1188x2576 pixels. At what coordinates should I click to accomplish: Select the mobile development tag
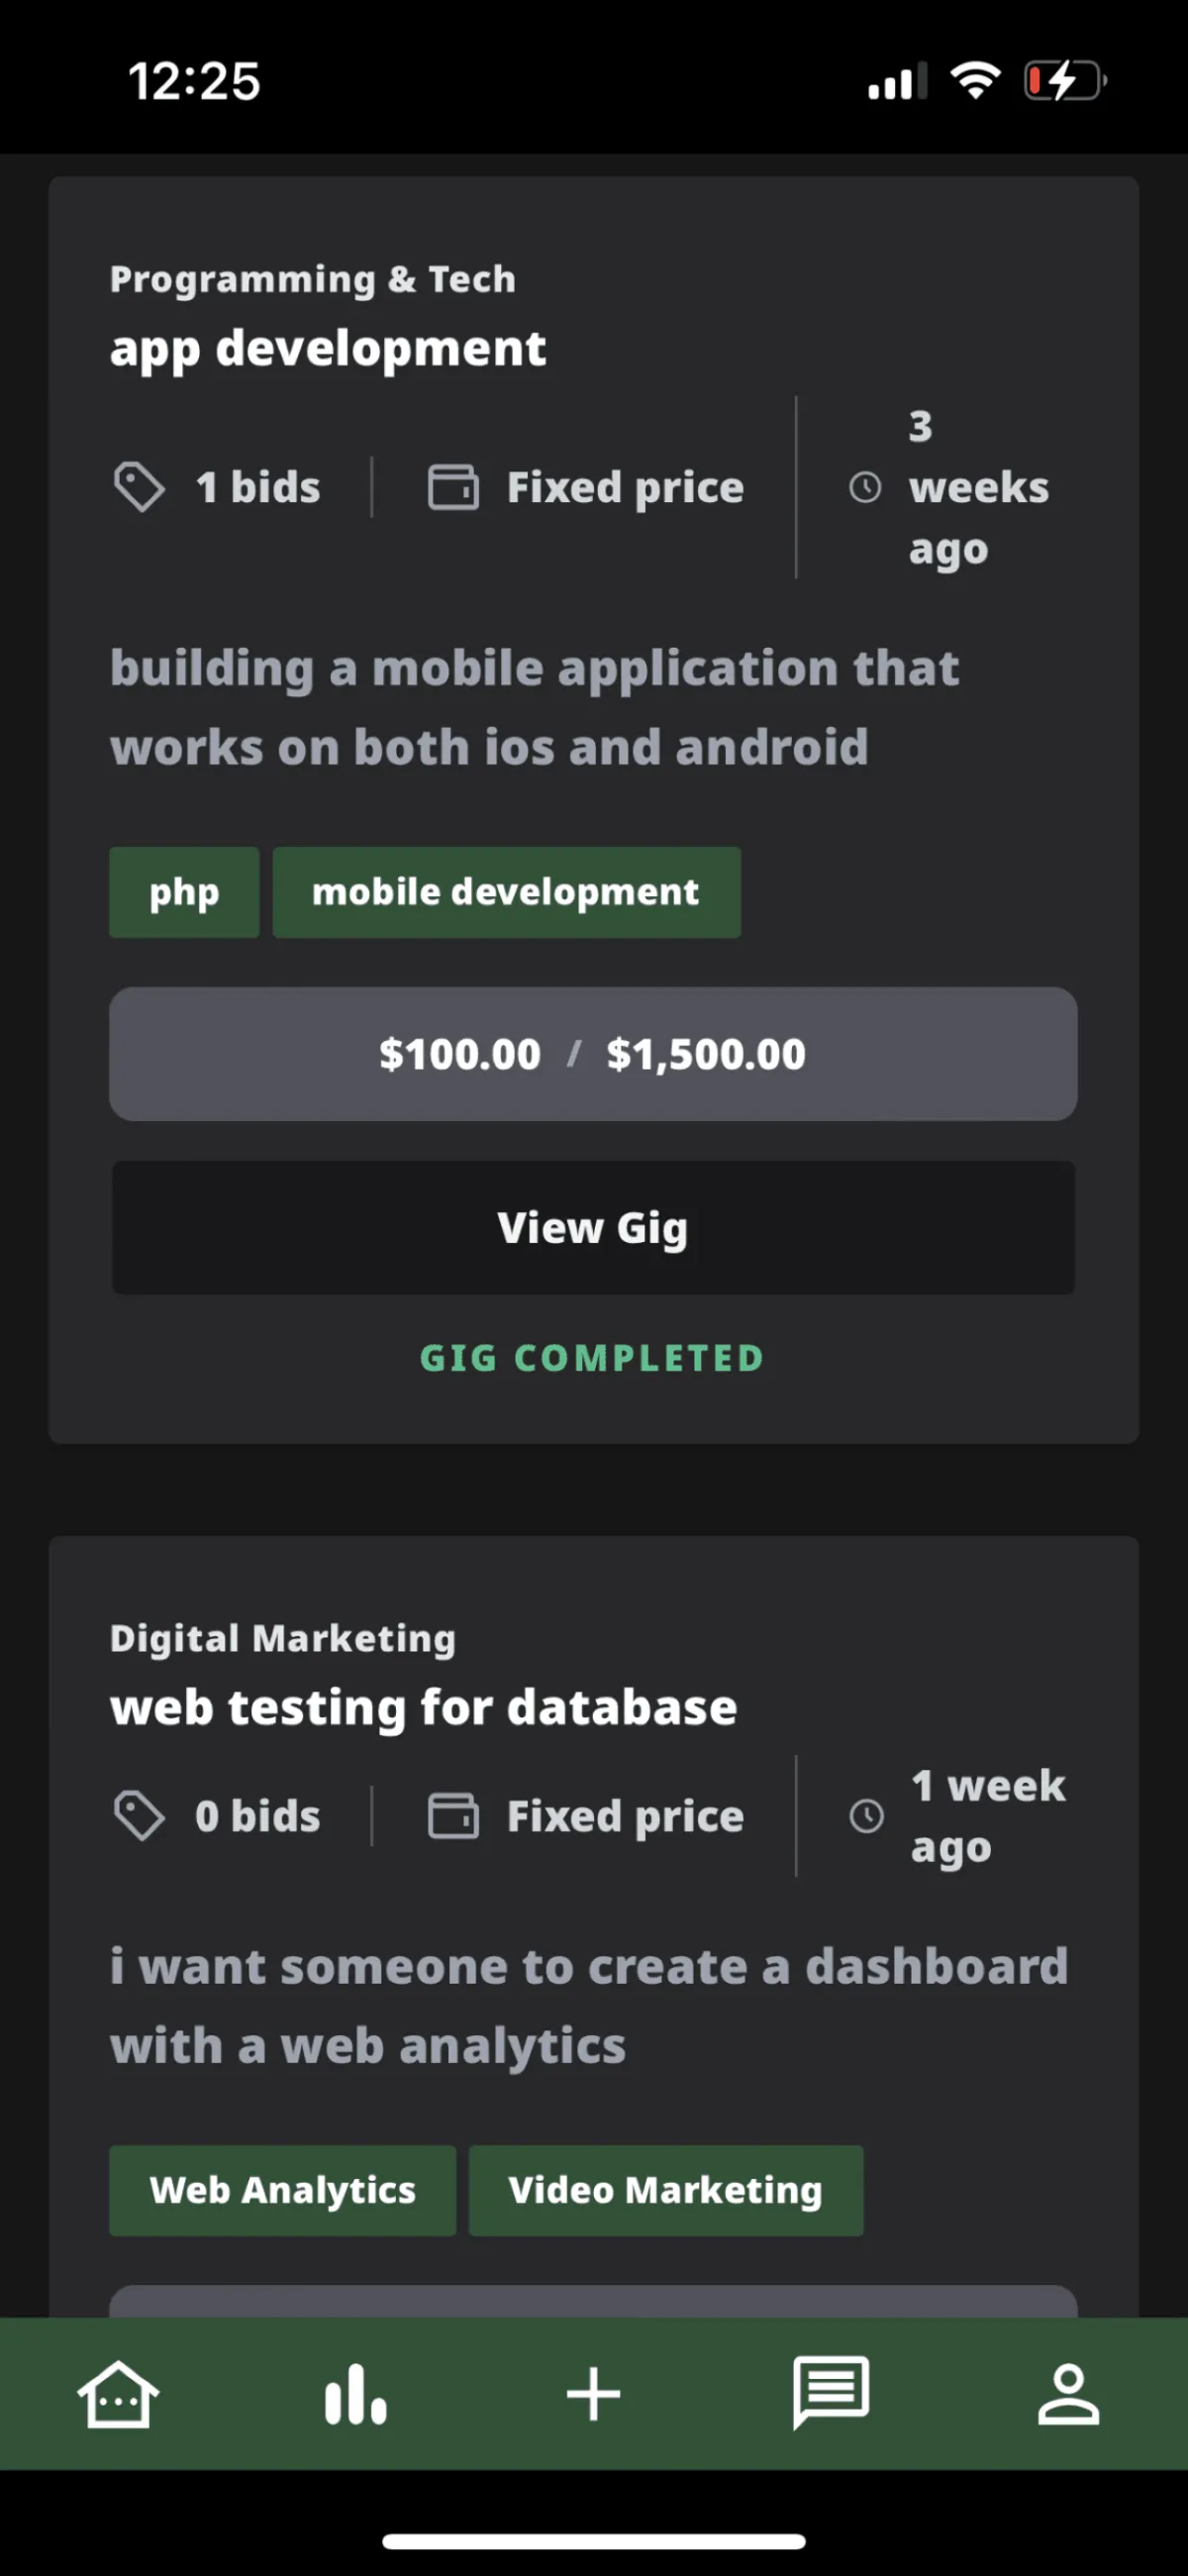[x=506, y=892]
